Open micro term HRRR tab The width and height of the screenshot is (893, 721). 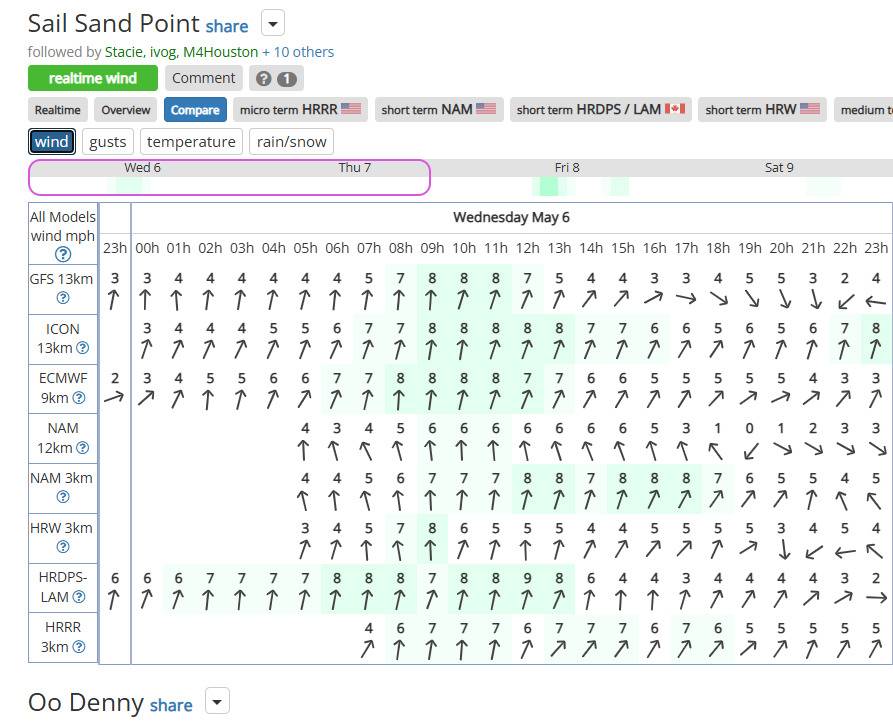coord(301,110)
